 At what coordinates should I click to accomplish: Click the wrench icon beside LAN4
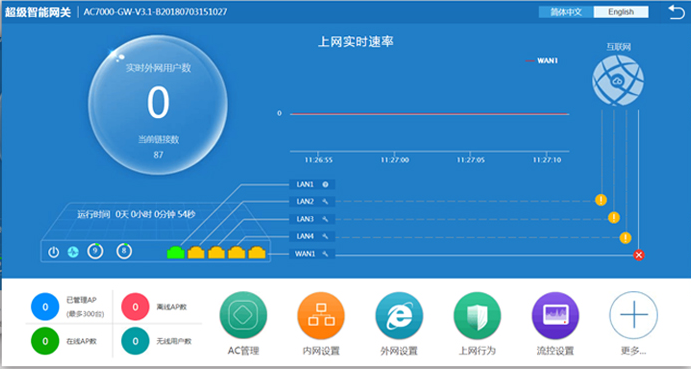(325, 236)
